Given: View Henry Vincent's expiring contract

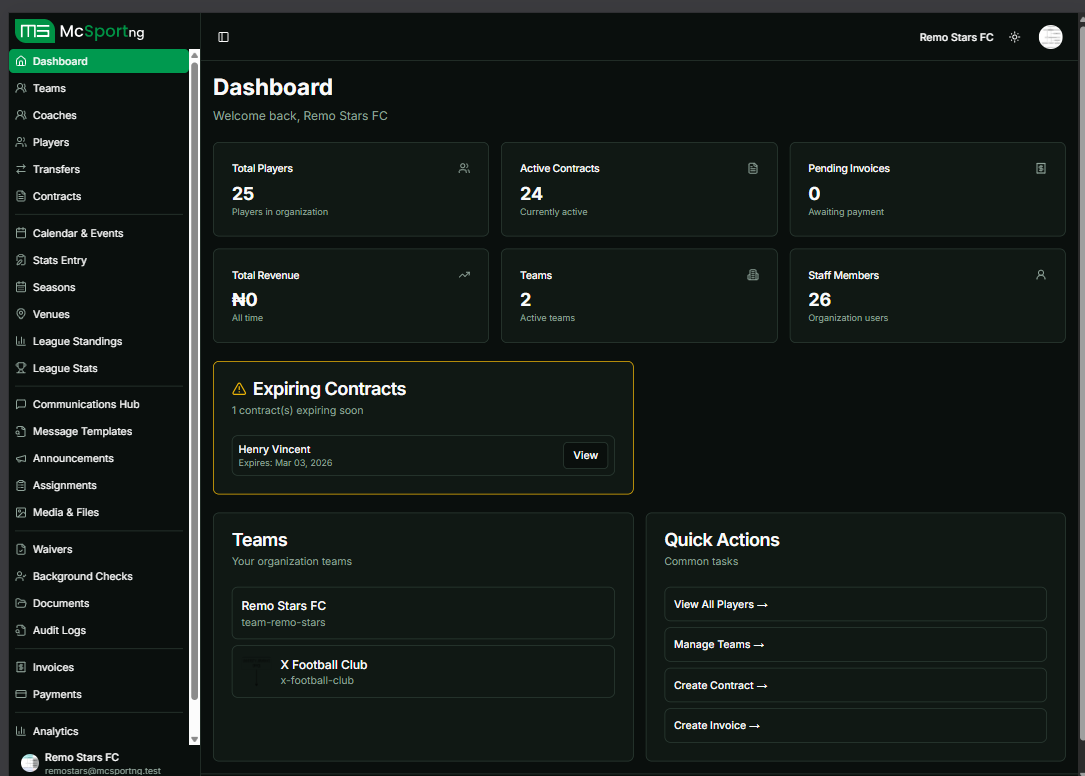Looking at the screenshot, I should click(585, 455).
